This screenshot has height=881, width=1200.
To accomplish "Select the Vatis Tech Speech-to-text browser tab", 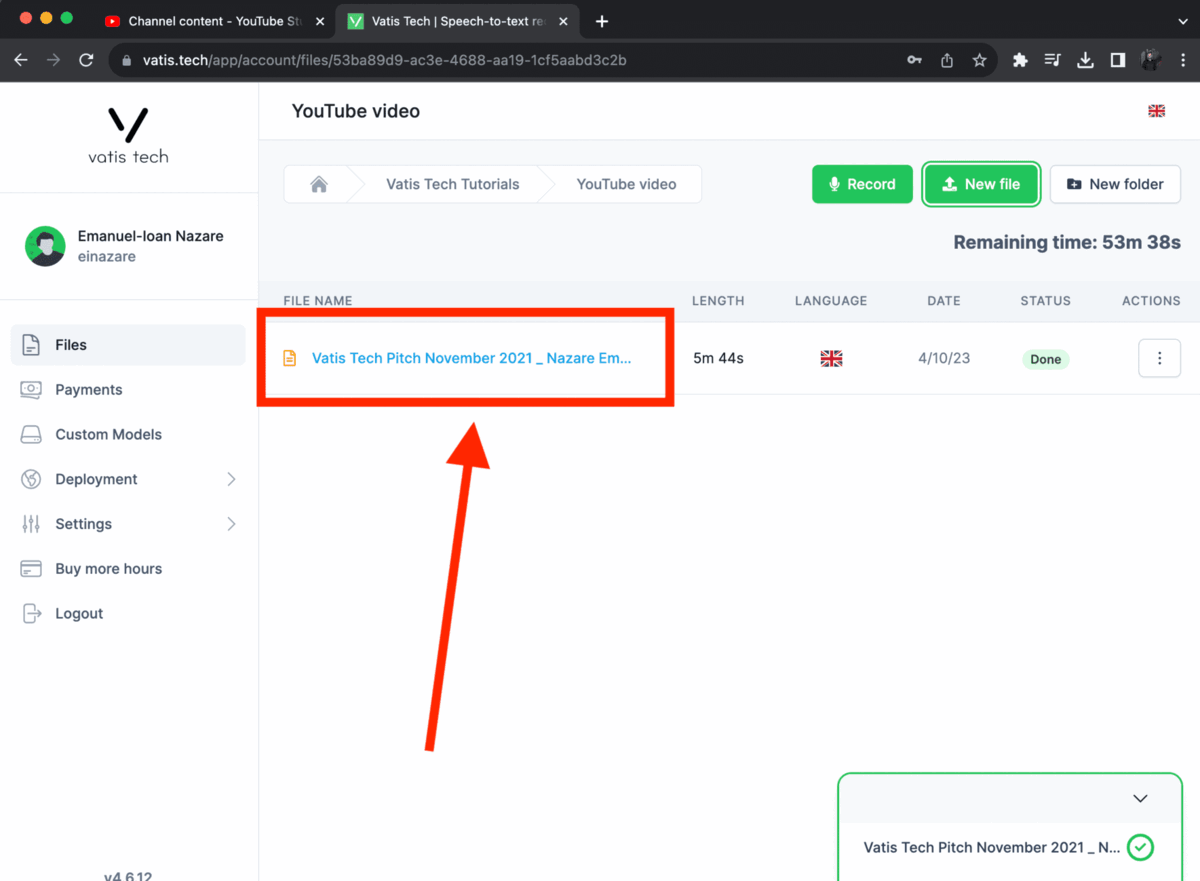I will click(x=458, y=21).
